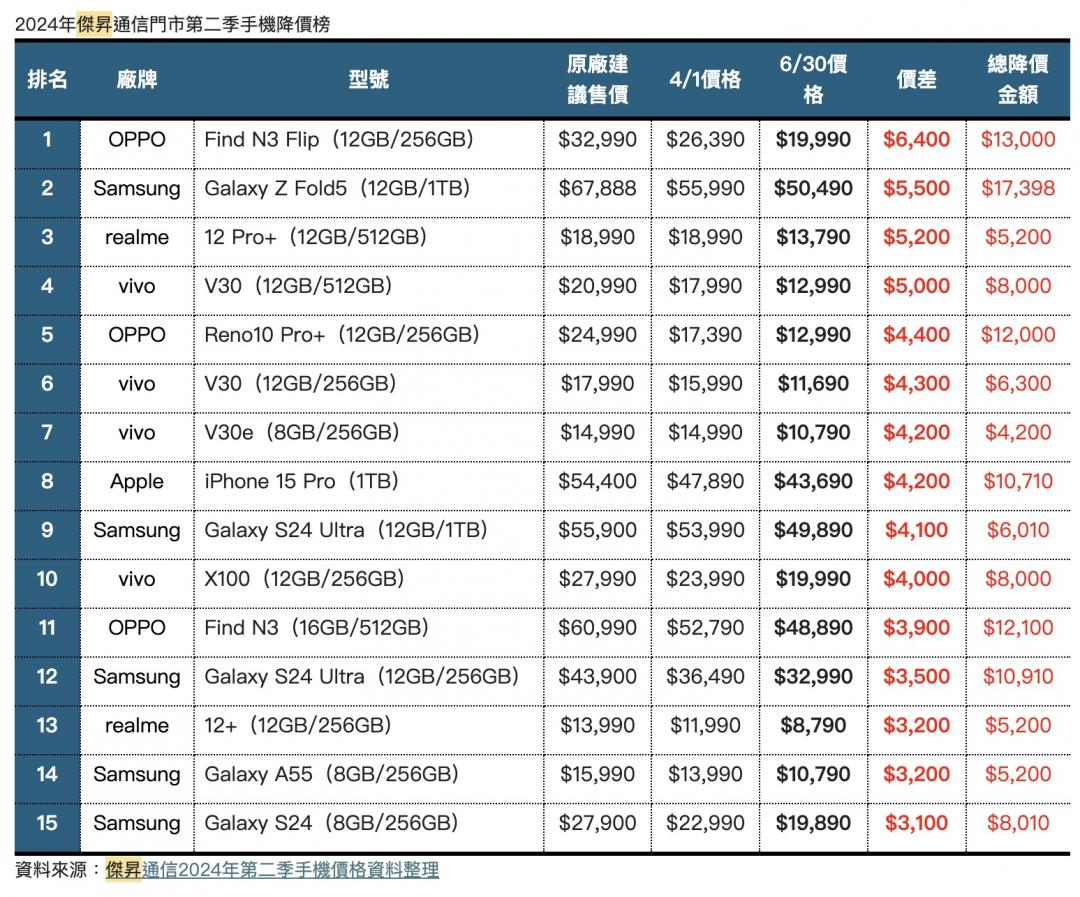
Task: Select the $17,398 total discount cell
Action: [1017, 188]
